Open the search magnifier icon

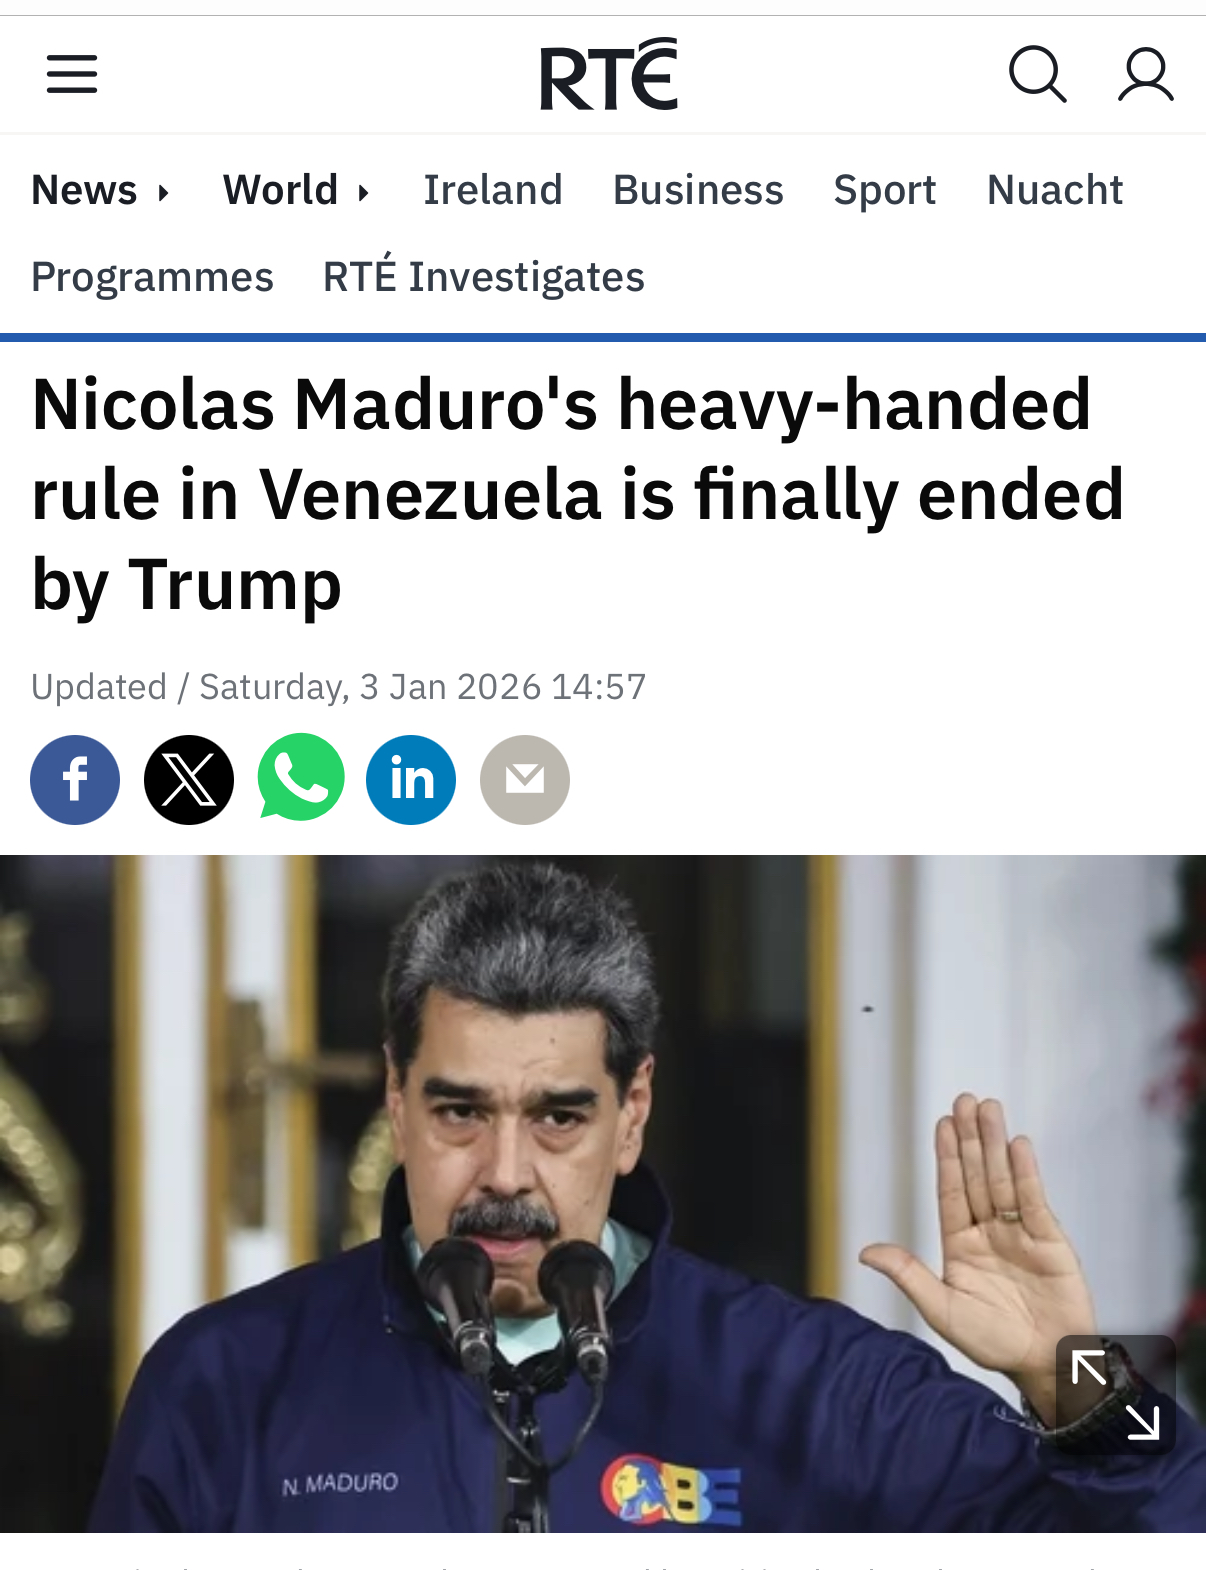[1037, 74]
